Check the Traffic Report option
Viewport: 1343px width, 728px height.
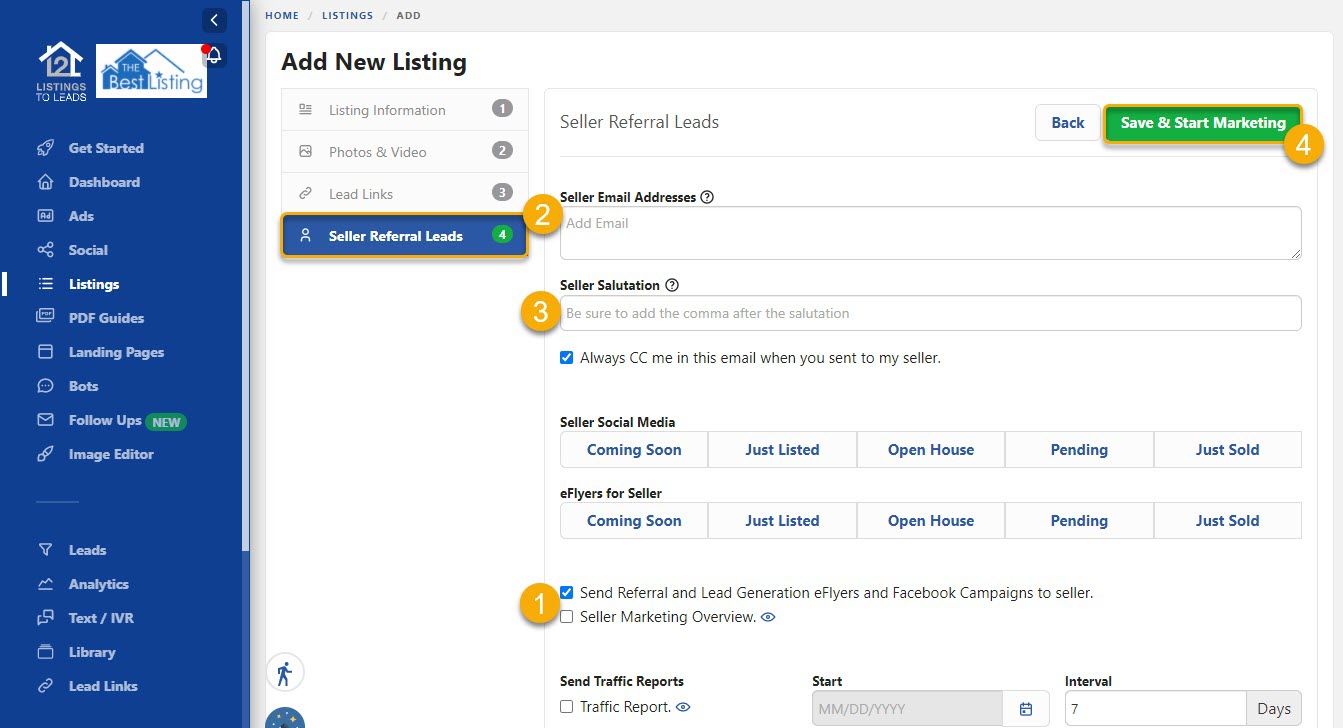(x=567, y=706)
